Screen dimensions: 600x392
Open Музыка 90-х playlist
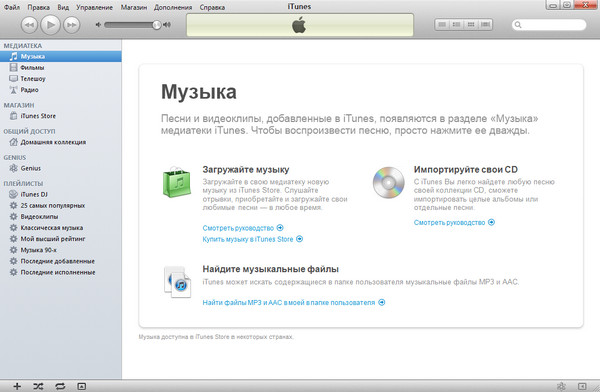coord(61,250)
